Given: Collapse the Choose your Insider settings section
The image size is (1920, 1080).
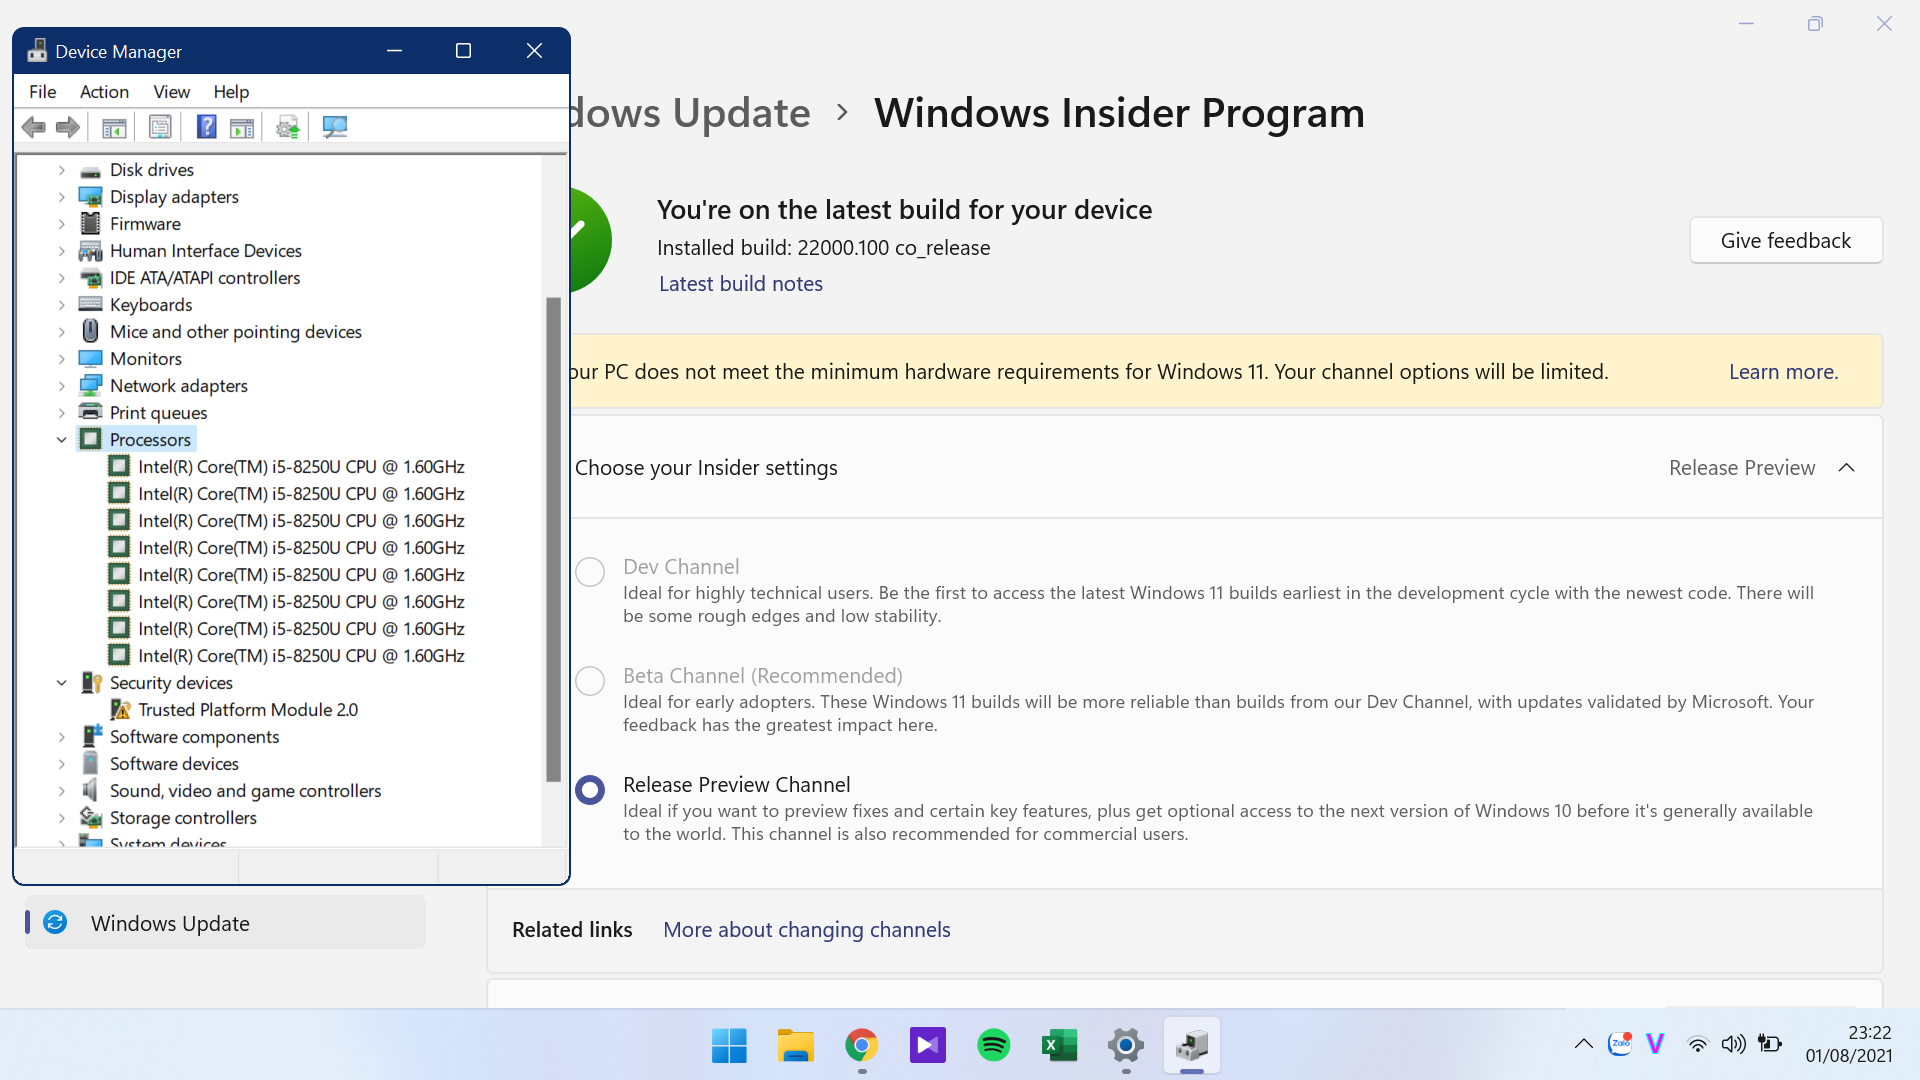Looking at the screenshot, I should pyautogui.click(x=1846, y=467).
